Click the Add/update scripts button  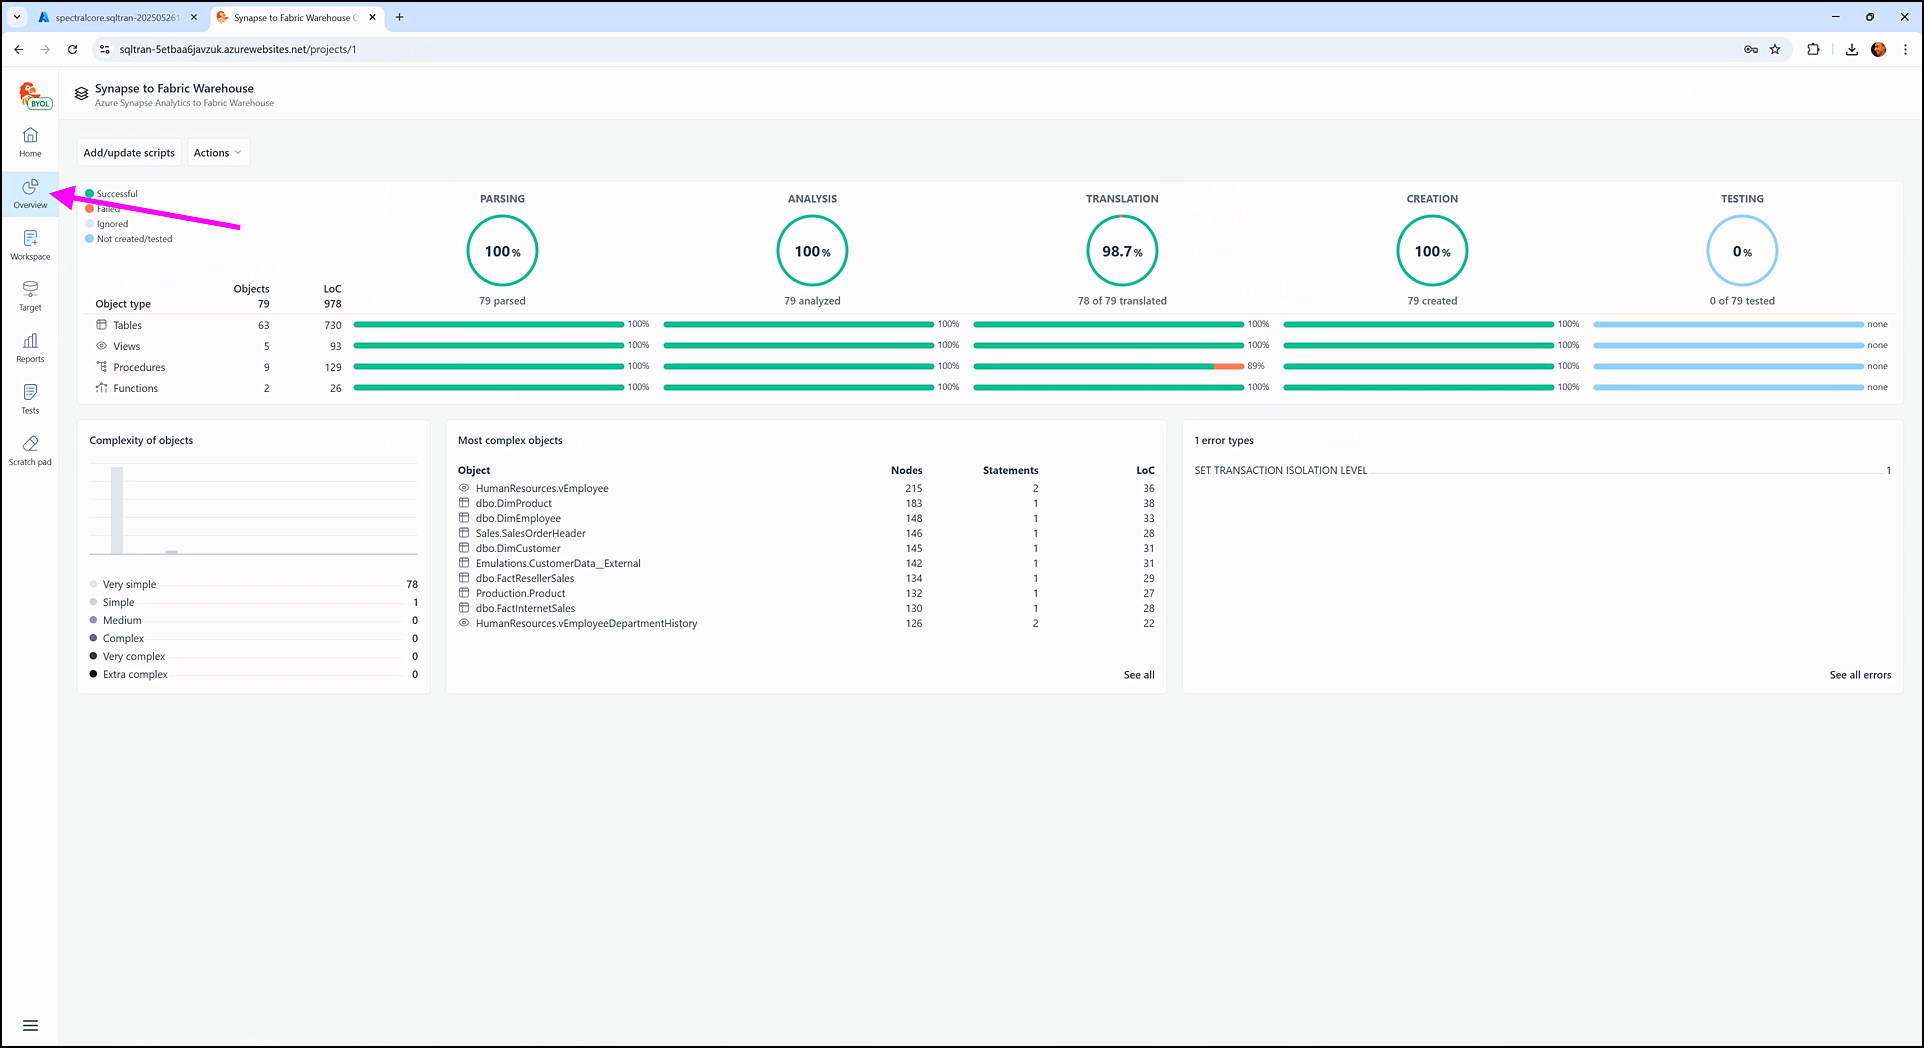[x=129, y=153]
